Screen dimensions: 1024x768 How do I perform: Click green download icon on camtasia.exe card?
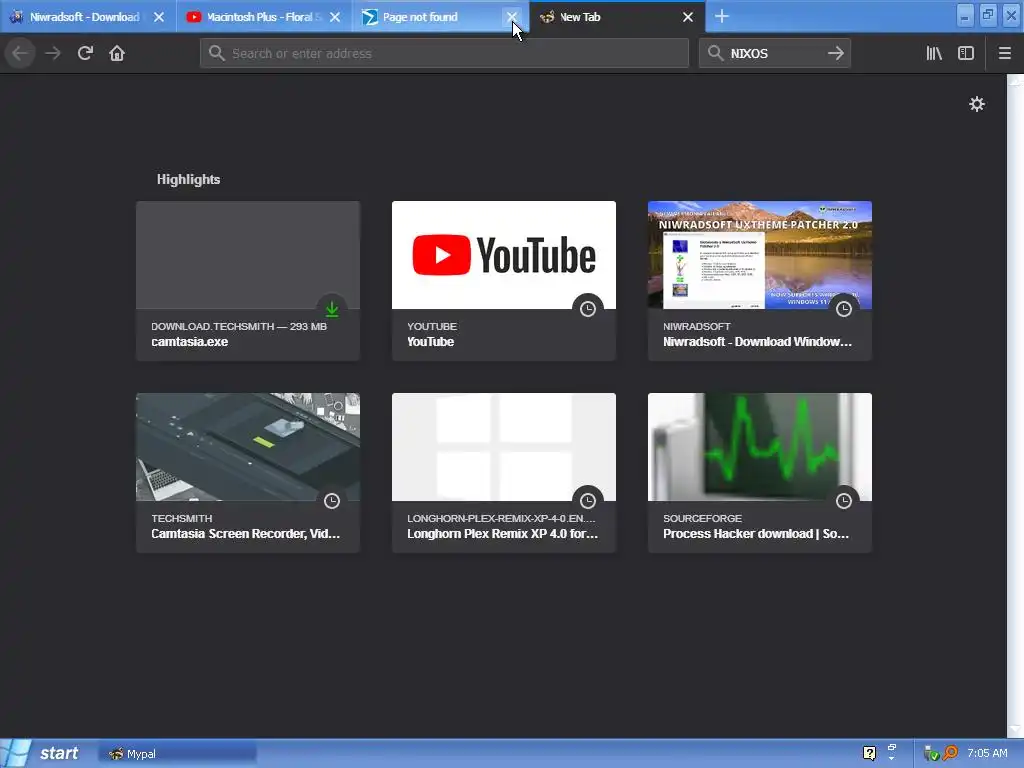tap(332, 309)
